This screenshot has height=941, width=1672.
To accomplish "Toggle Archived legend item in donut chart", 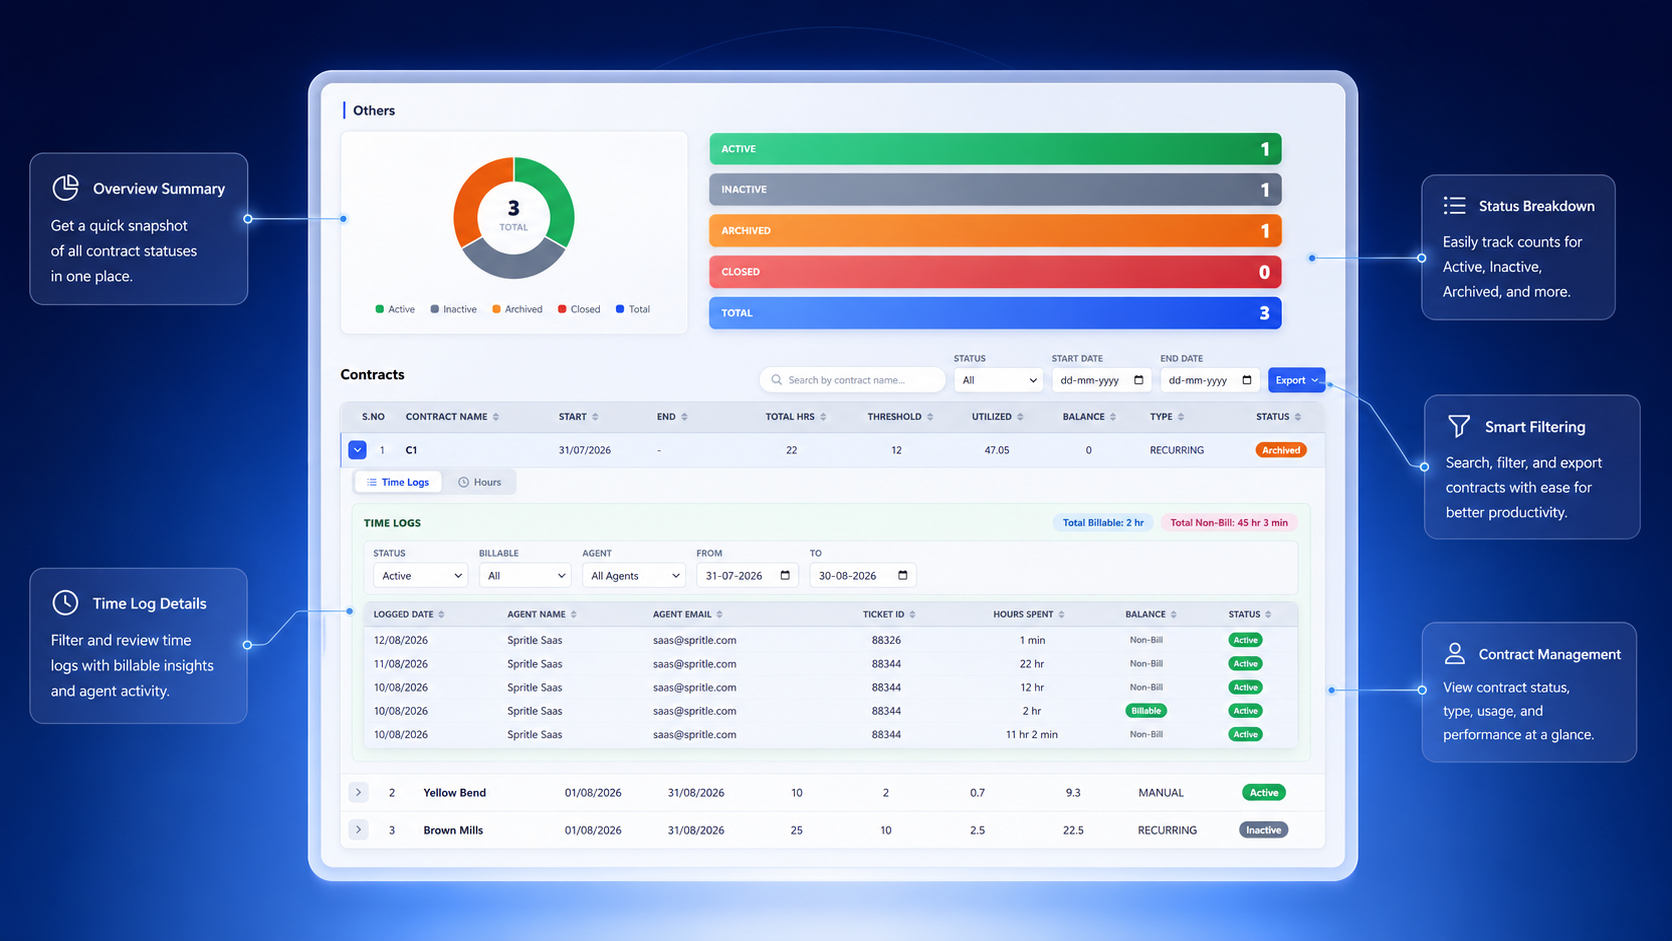I will click(x=517, y=309).
